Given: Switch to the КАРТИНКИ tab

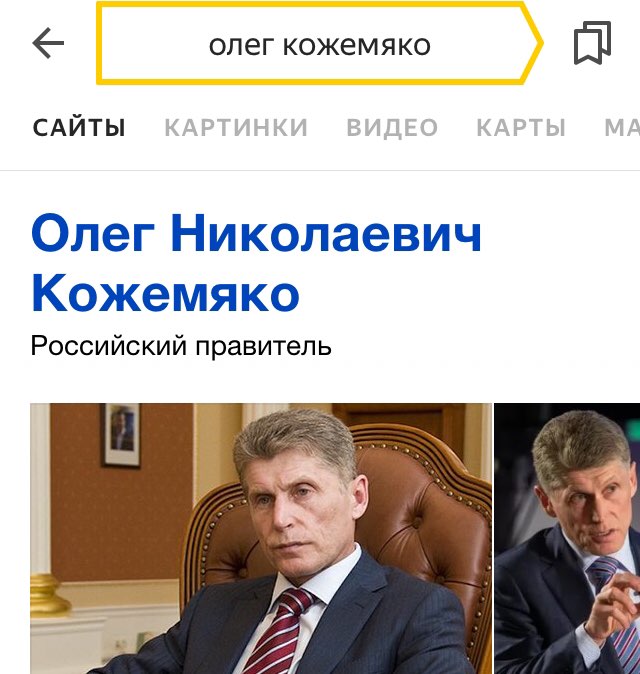Looking at the screenshot, I should 236,128.
